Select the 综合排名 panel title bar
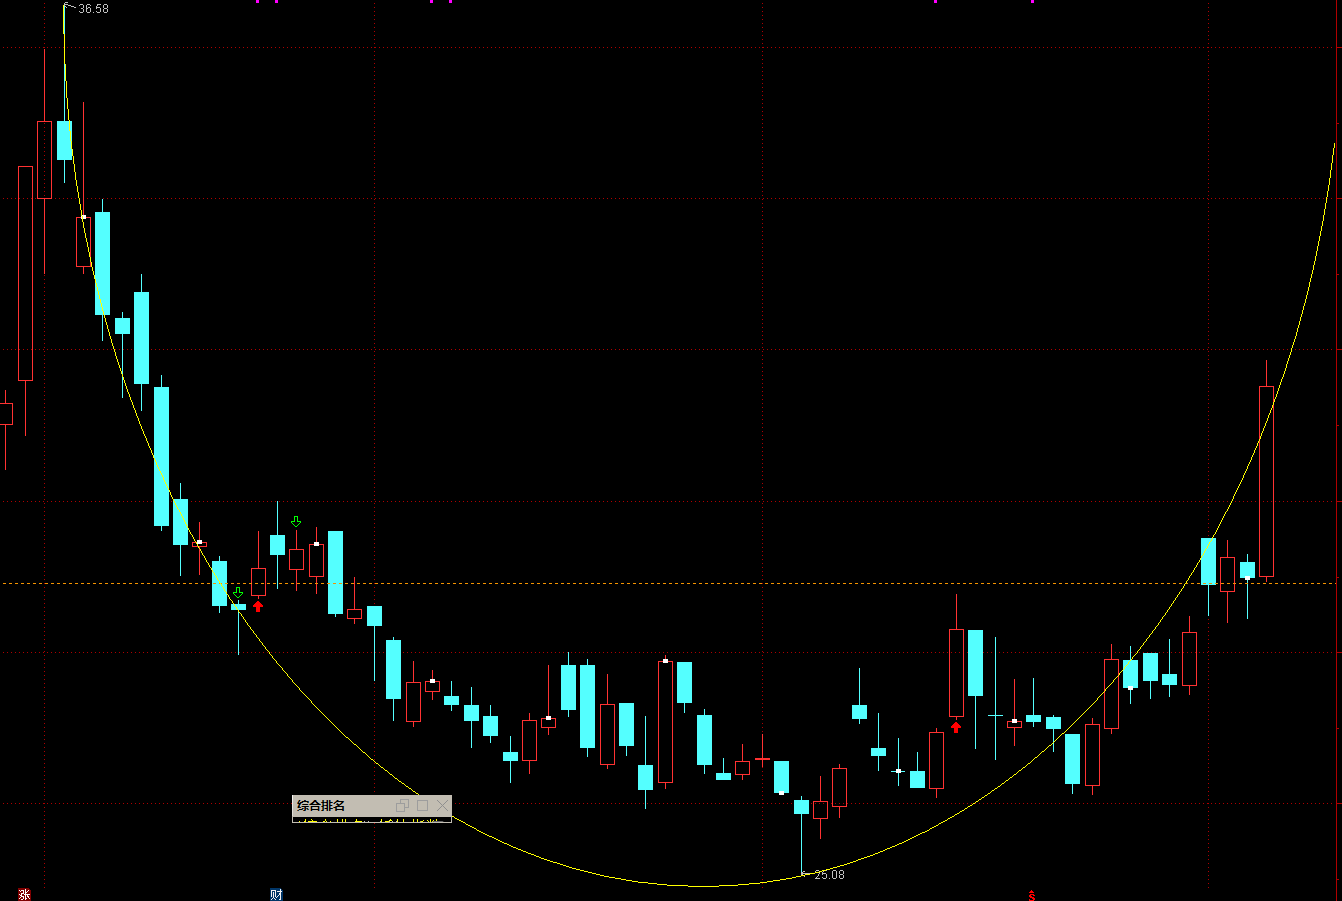Viewport: 1342px width, 901px height. coord(371,805)
